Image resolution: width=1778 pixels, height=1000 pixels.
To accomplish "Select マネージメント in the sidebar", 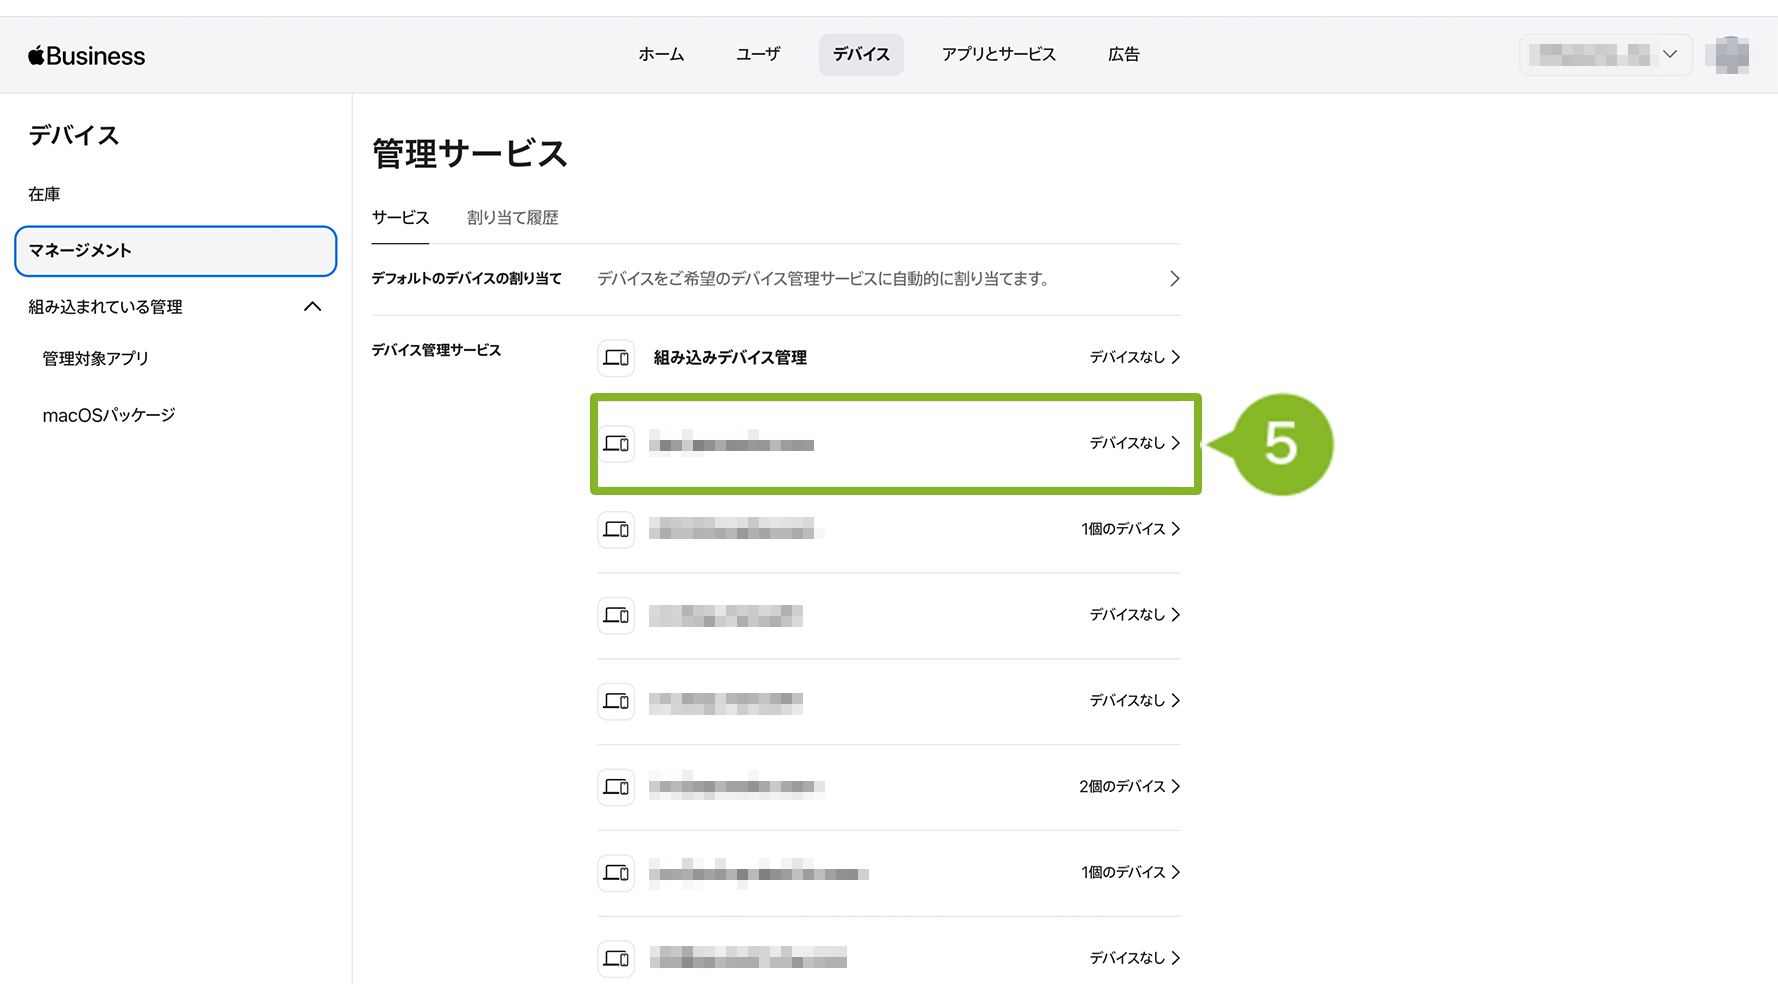I will (x=175, y=251).
